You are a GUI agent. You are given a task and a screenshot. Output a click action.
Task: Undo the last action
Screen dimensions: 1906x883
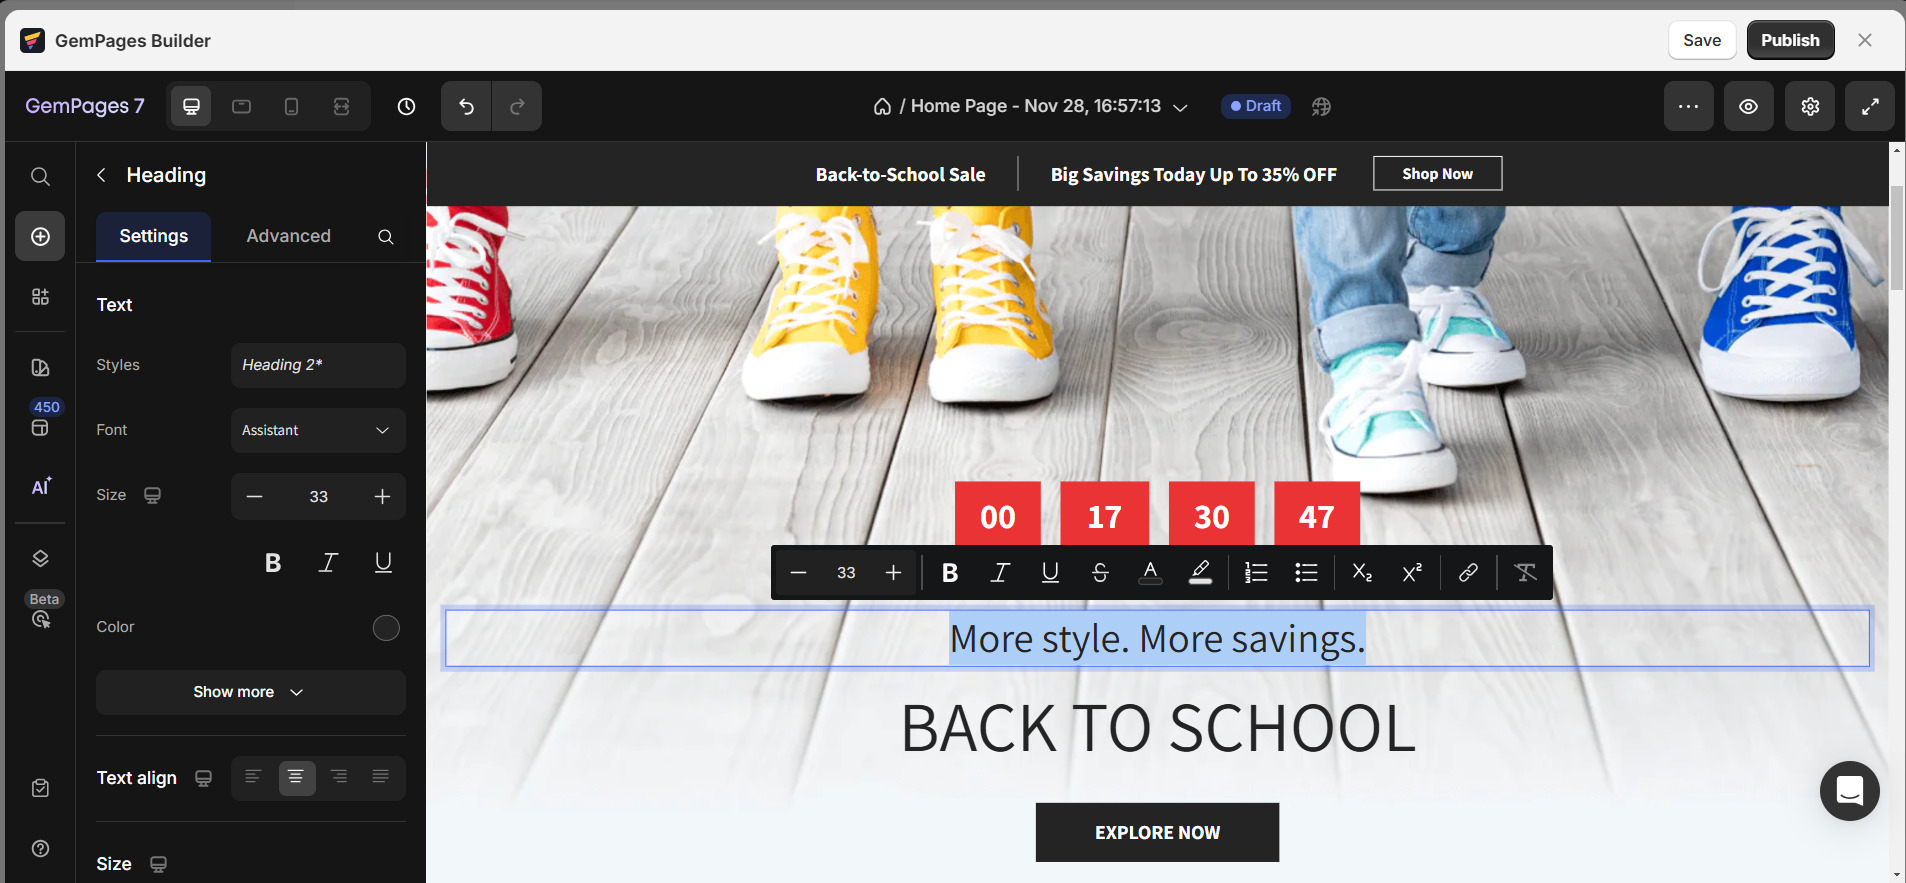pyautogui.click(x=466, y=106)
